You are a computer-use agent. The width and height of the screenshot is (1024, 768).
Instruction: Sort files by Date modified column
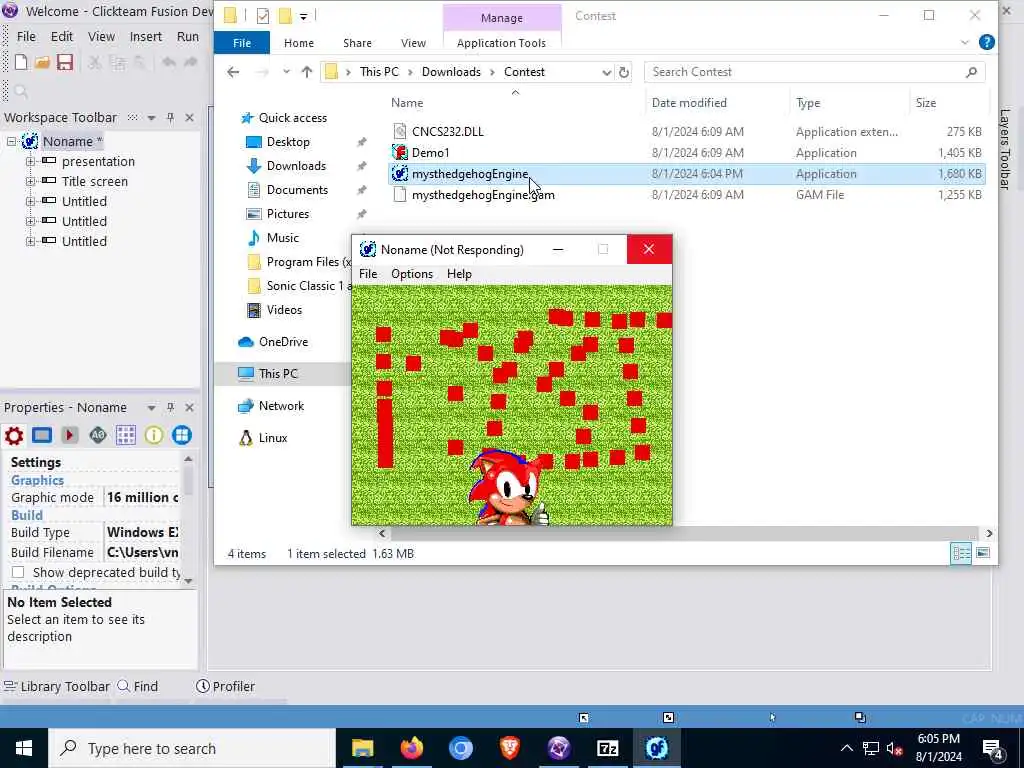click(x=689, y=103)
